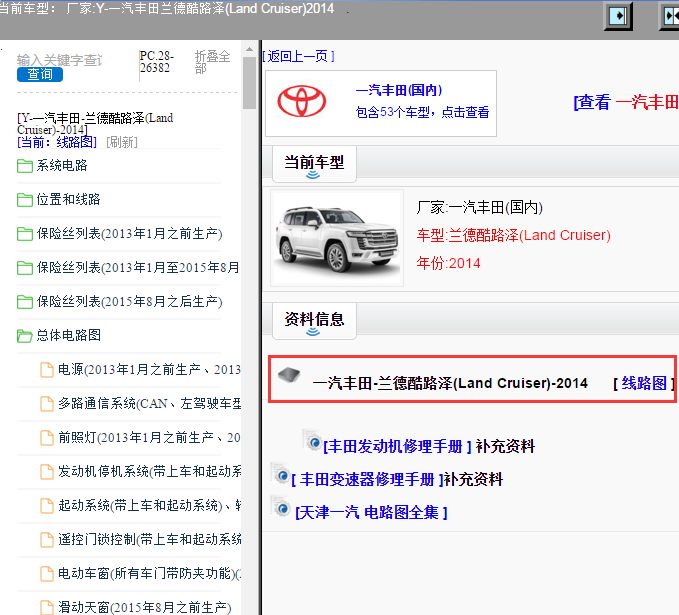Screen dimensions: 679x615
Task: Click gear icon beside 丰田发动机修理手册
Action: 312,441
